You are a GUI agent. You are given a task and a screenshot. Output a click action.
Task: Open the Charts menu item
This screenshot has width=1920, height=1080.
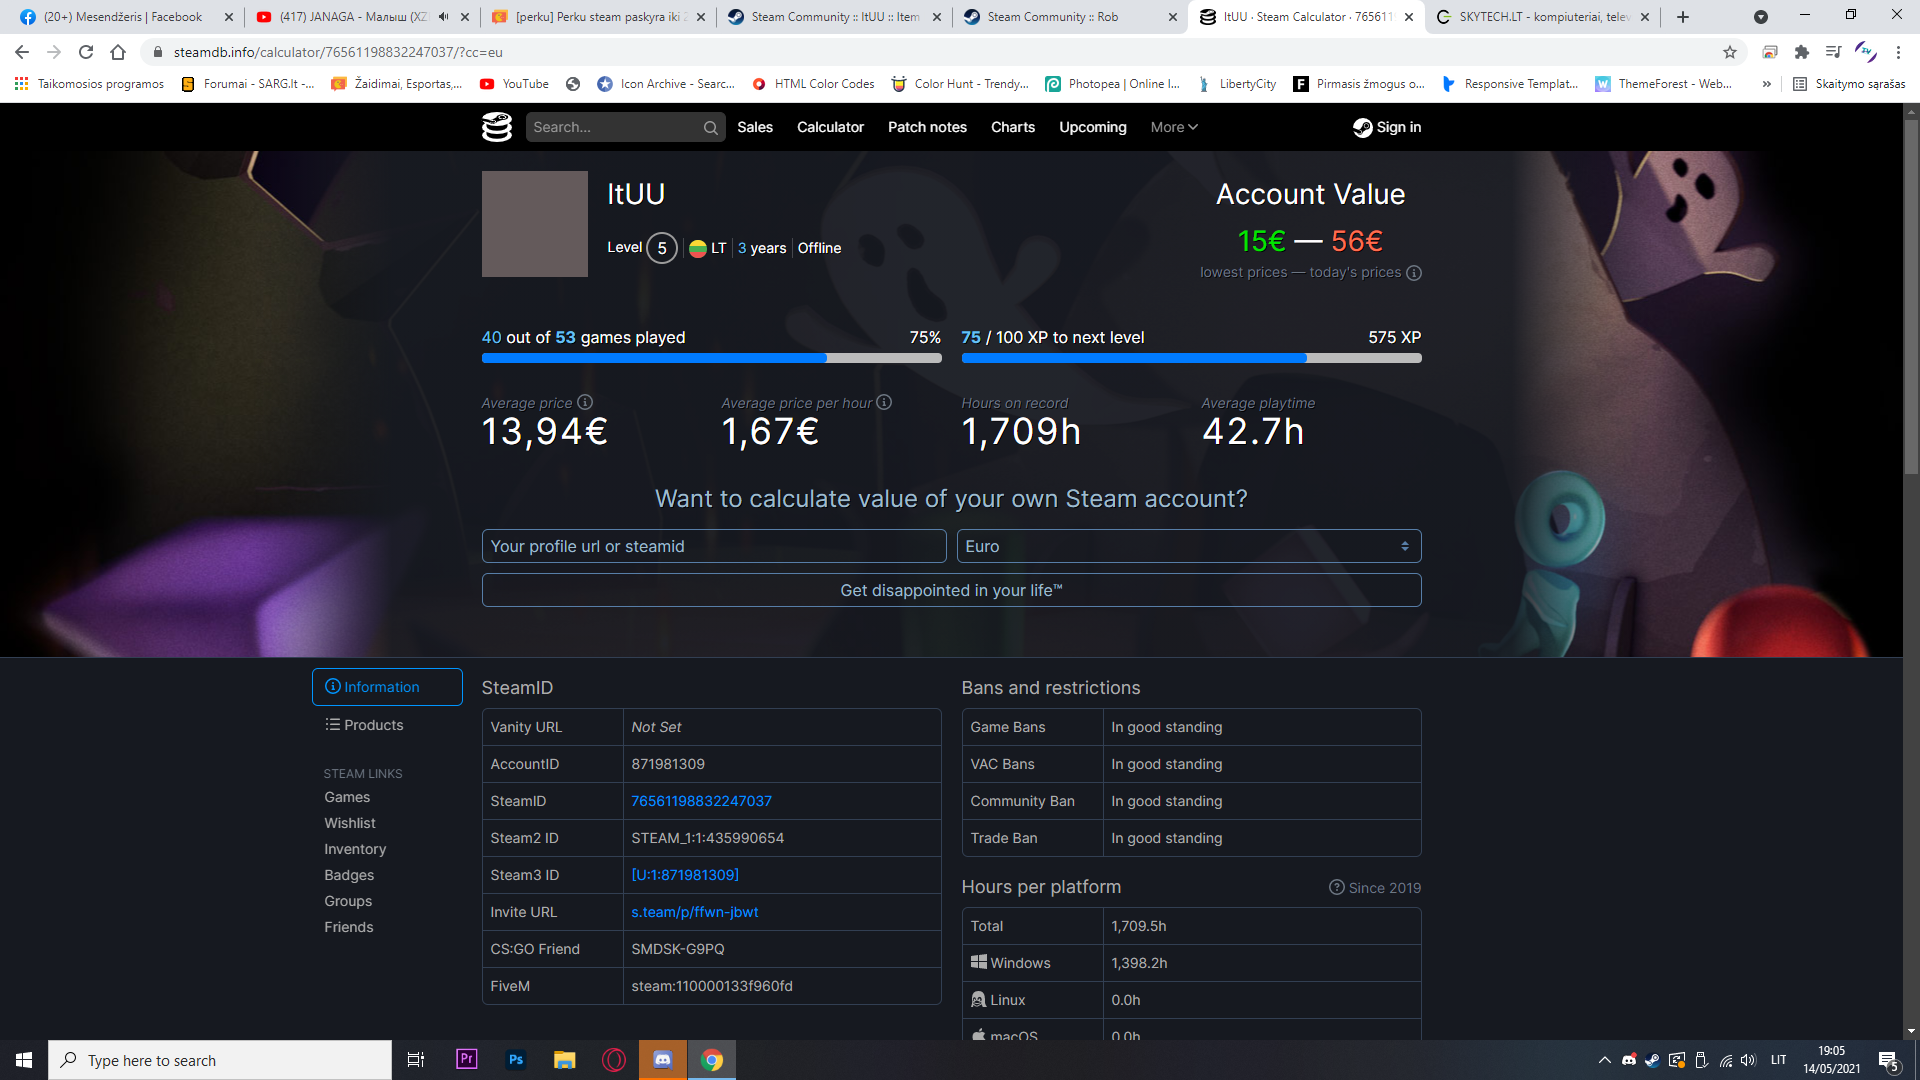click(x=1013, y=127)
